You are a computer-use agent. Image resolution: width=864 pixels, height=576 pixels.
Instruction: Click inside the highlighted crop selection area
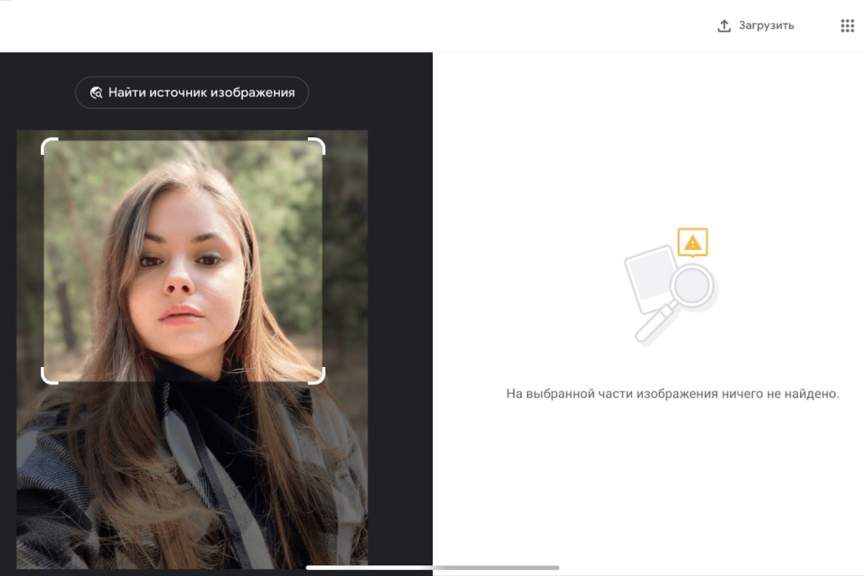pos(183,260)
